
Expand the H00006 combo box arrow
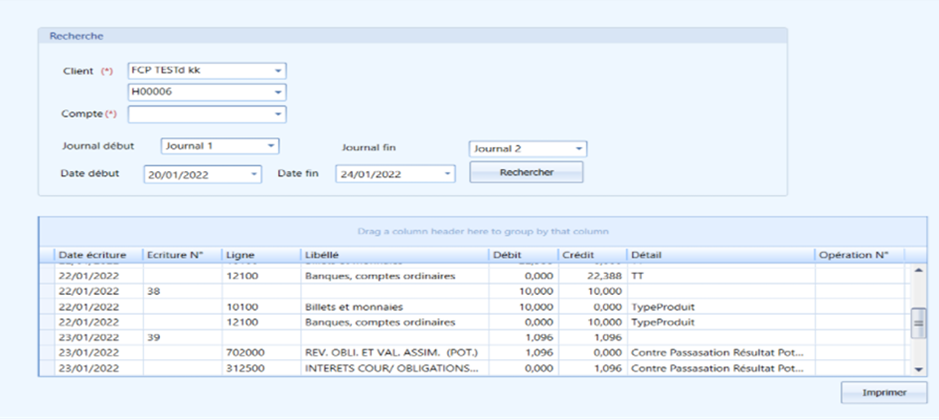pos(277,93)
